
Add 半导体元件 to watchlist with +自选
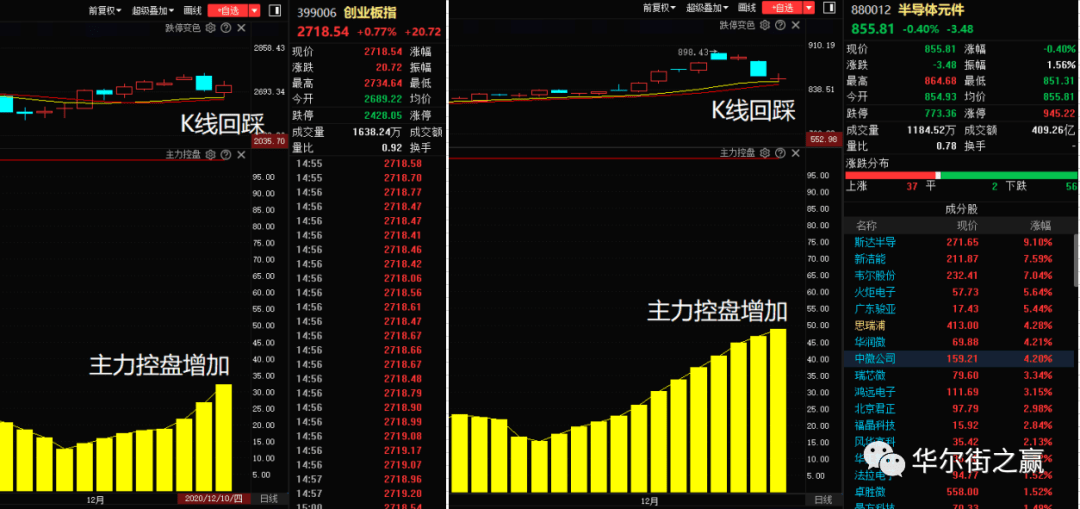[x=782, y=8]
